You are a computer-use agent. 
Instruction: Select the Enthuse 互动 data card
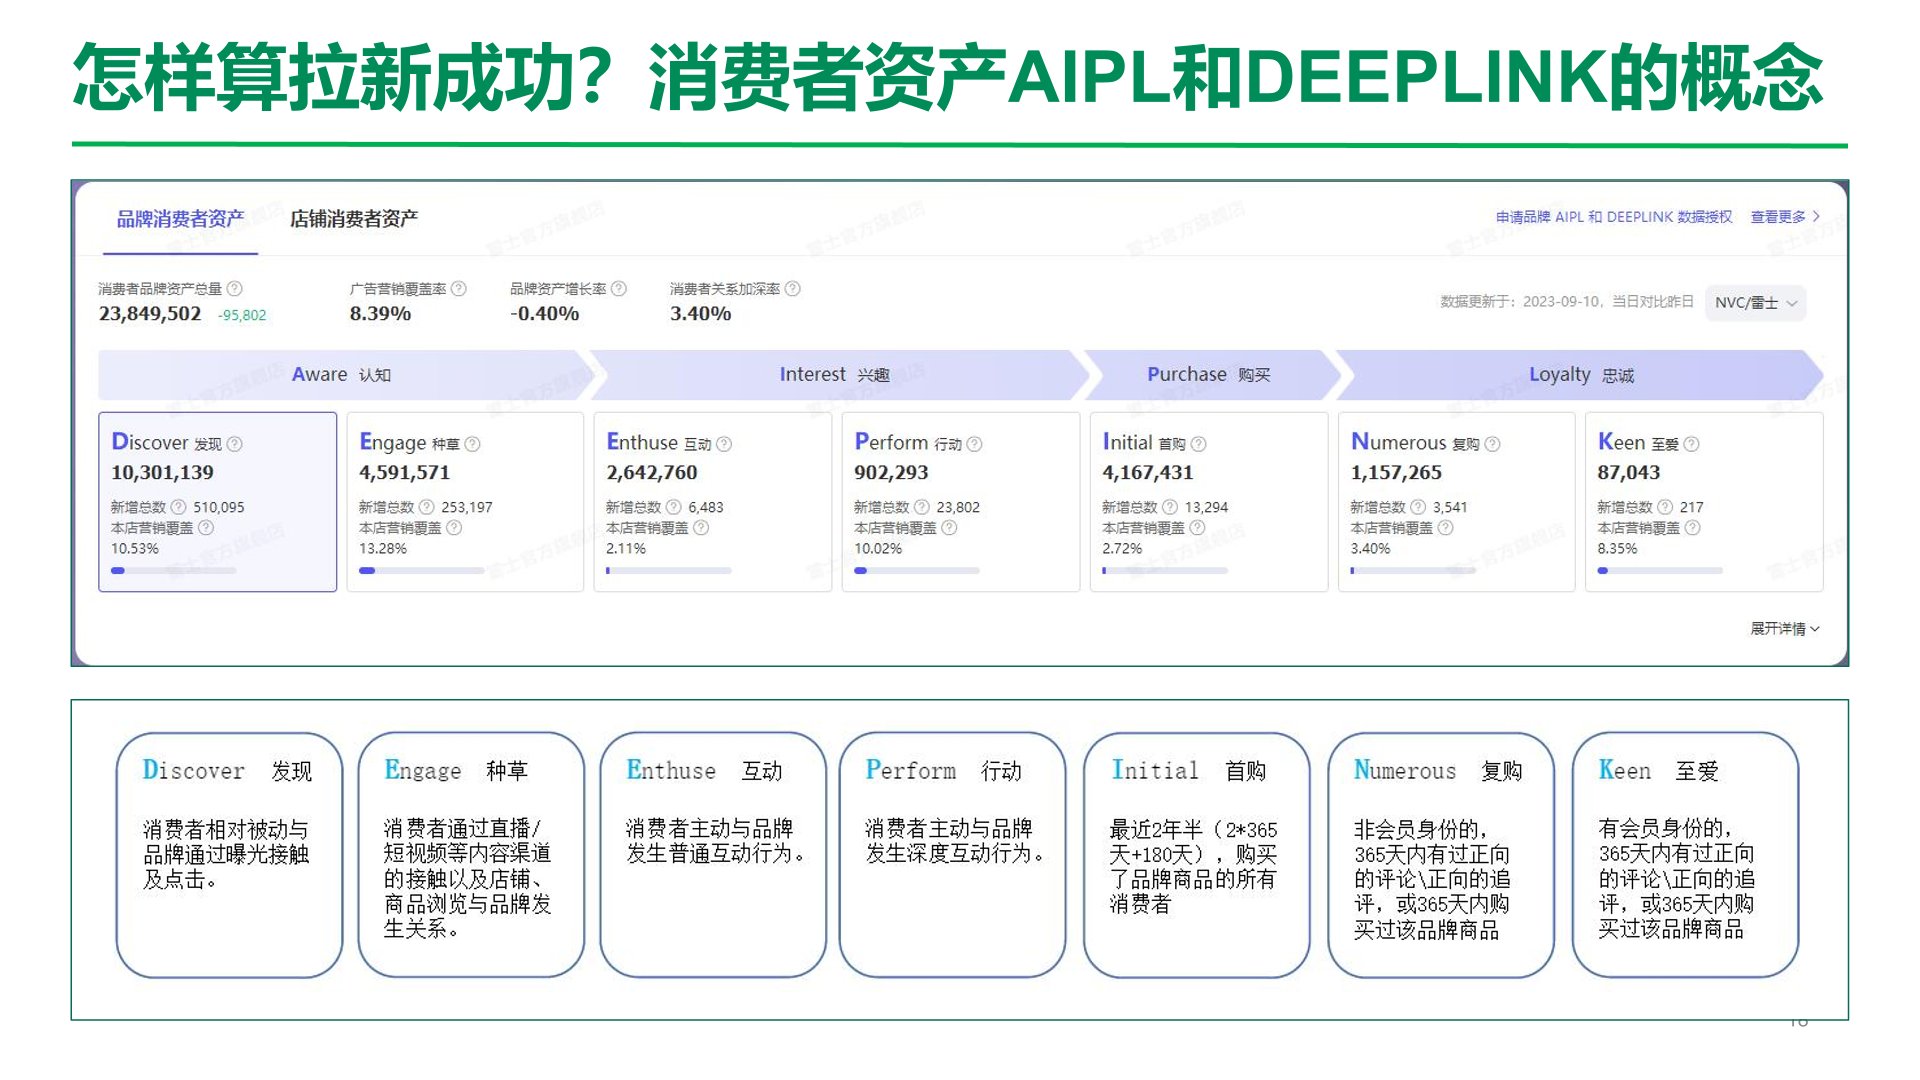pos(712,502)
